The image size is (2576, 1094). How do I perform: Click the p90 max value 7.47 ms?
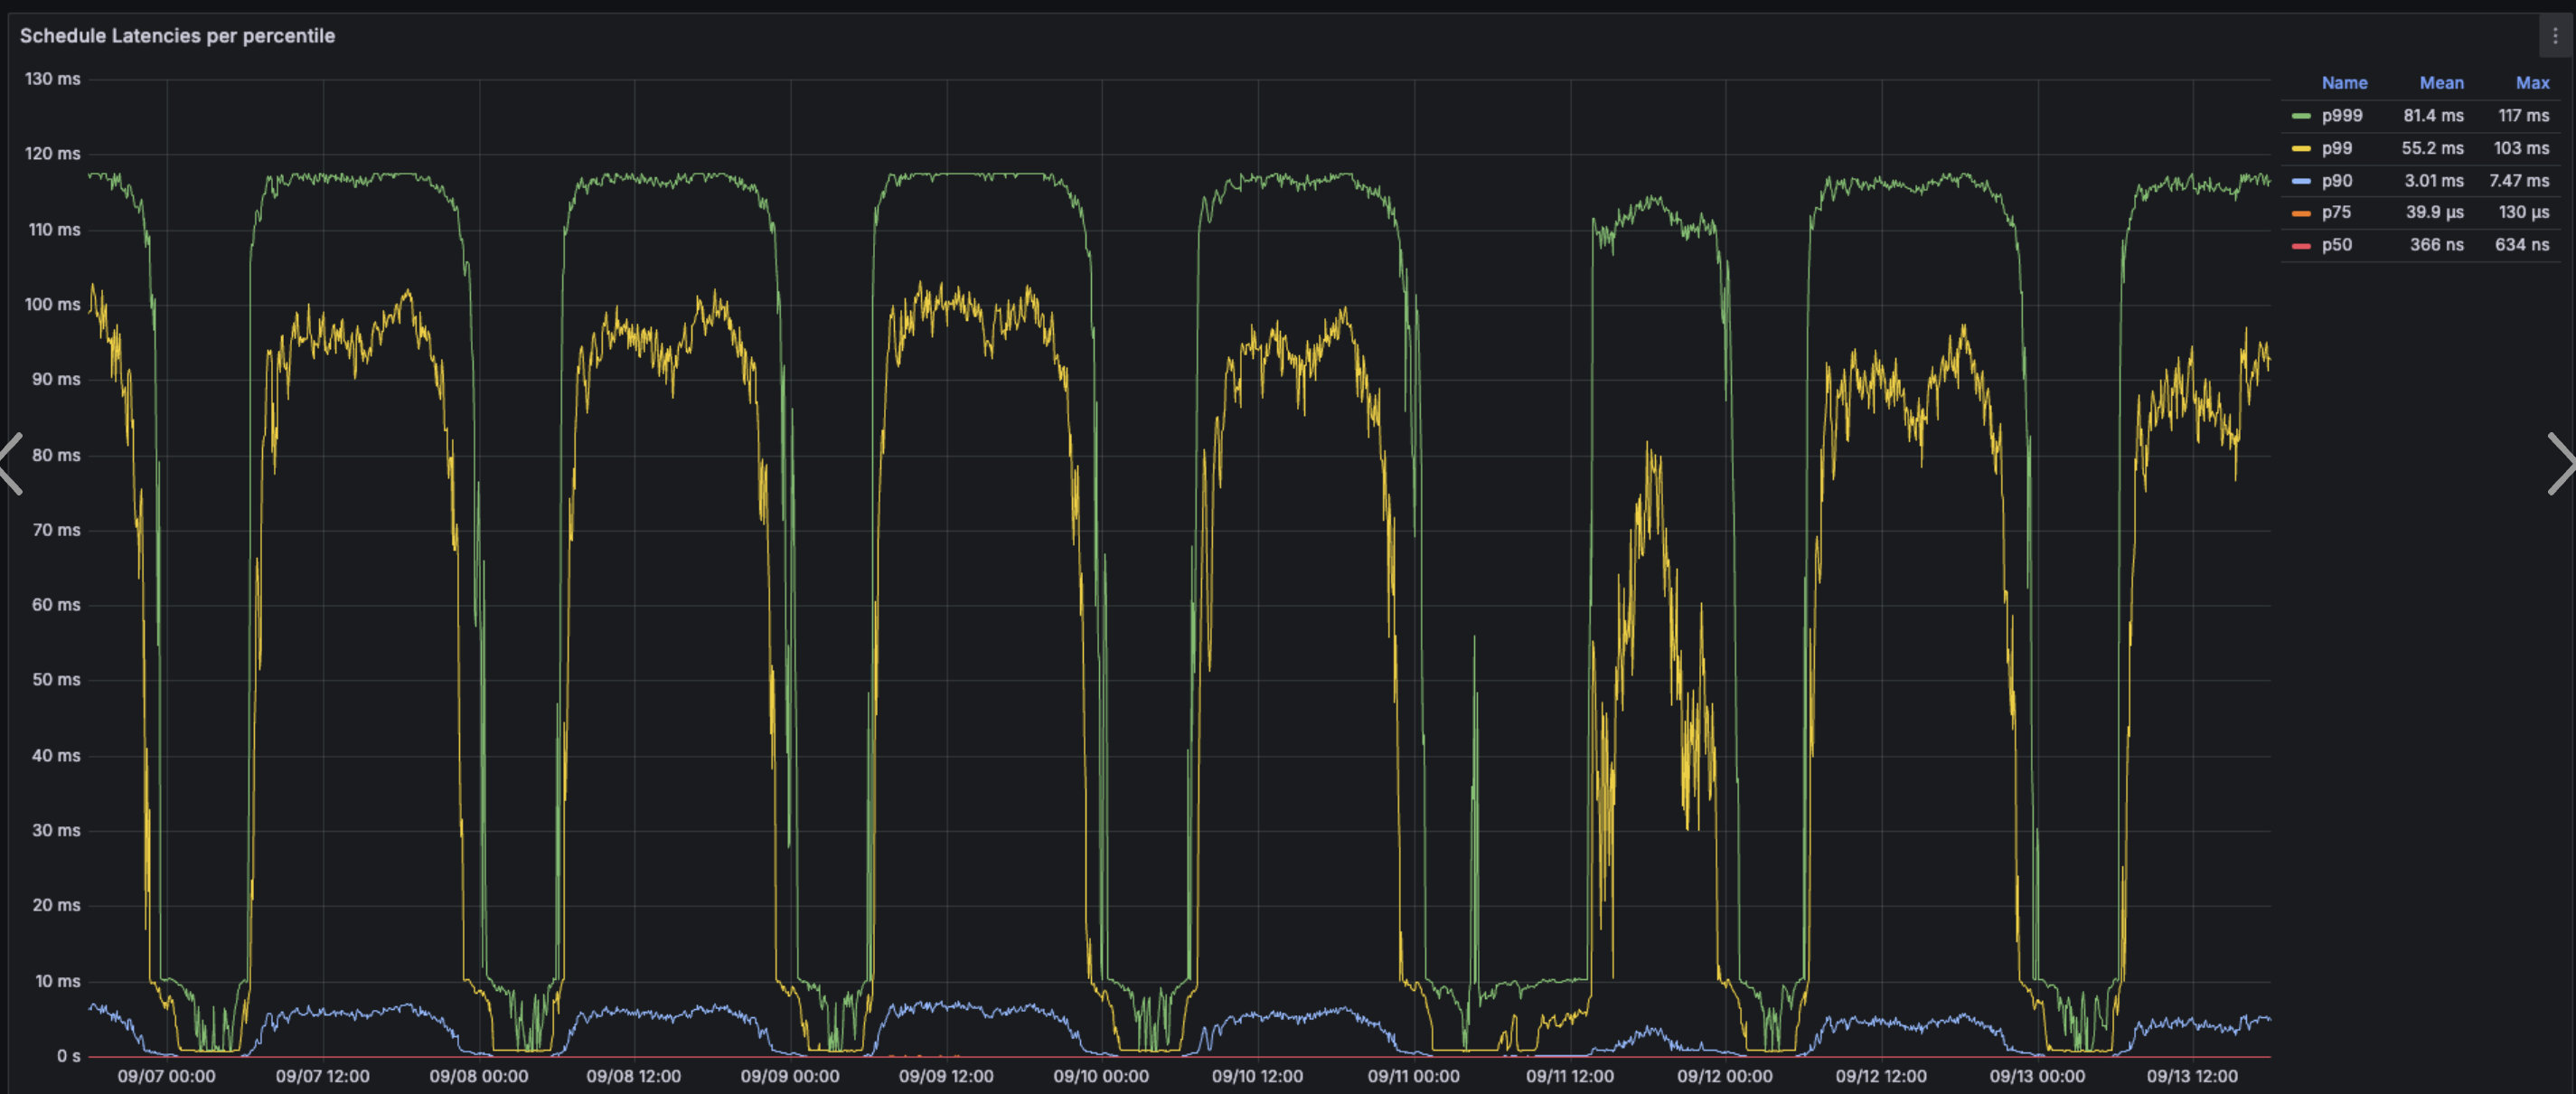tap(2519, 181)
